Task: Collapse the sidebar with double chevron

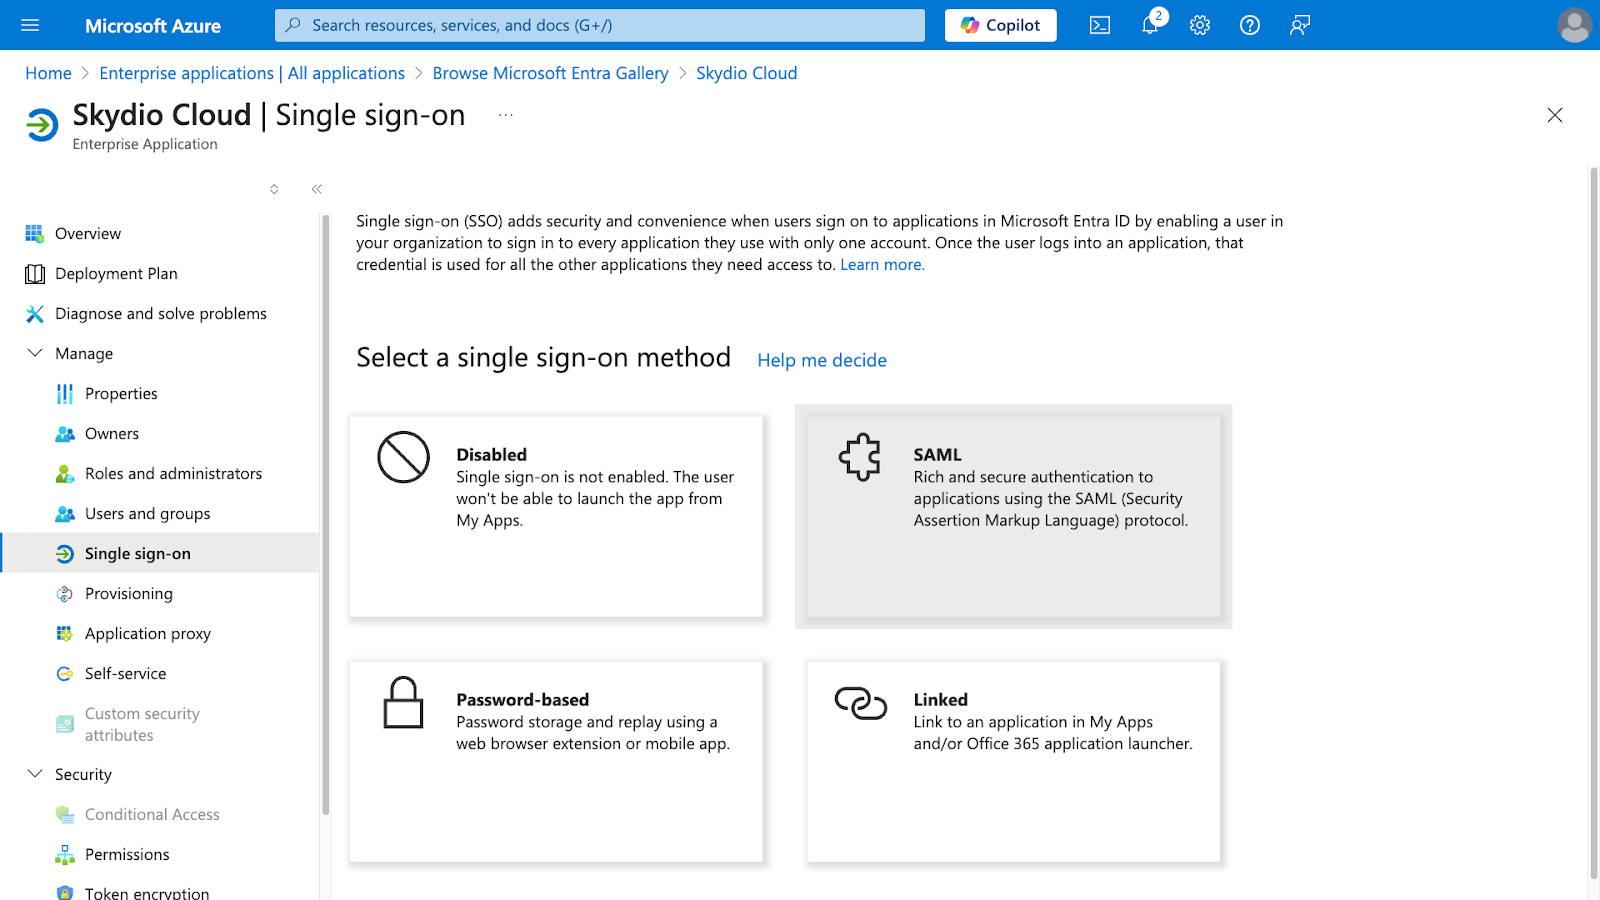Action: [316, 189]
